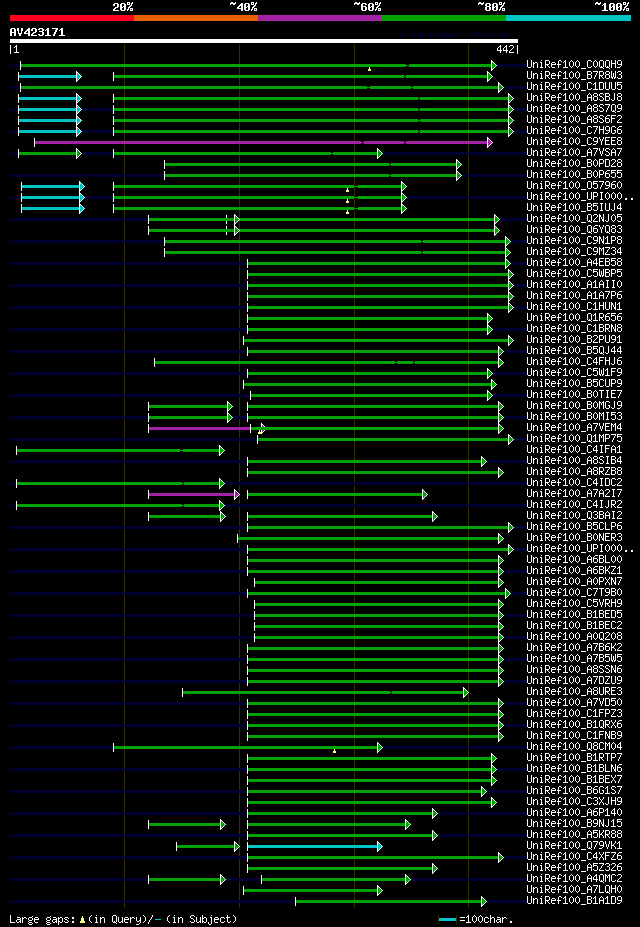Viewport: 640px width, 927px height.
Task: Open hit UniRef100_A8SBJ8
Action: pyautogui.click(x=574, y=98)
